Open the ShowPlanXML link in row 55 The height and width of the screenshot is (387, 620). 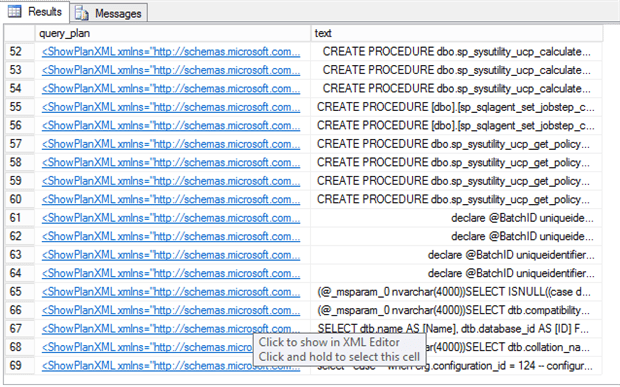pos(171,107)
